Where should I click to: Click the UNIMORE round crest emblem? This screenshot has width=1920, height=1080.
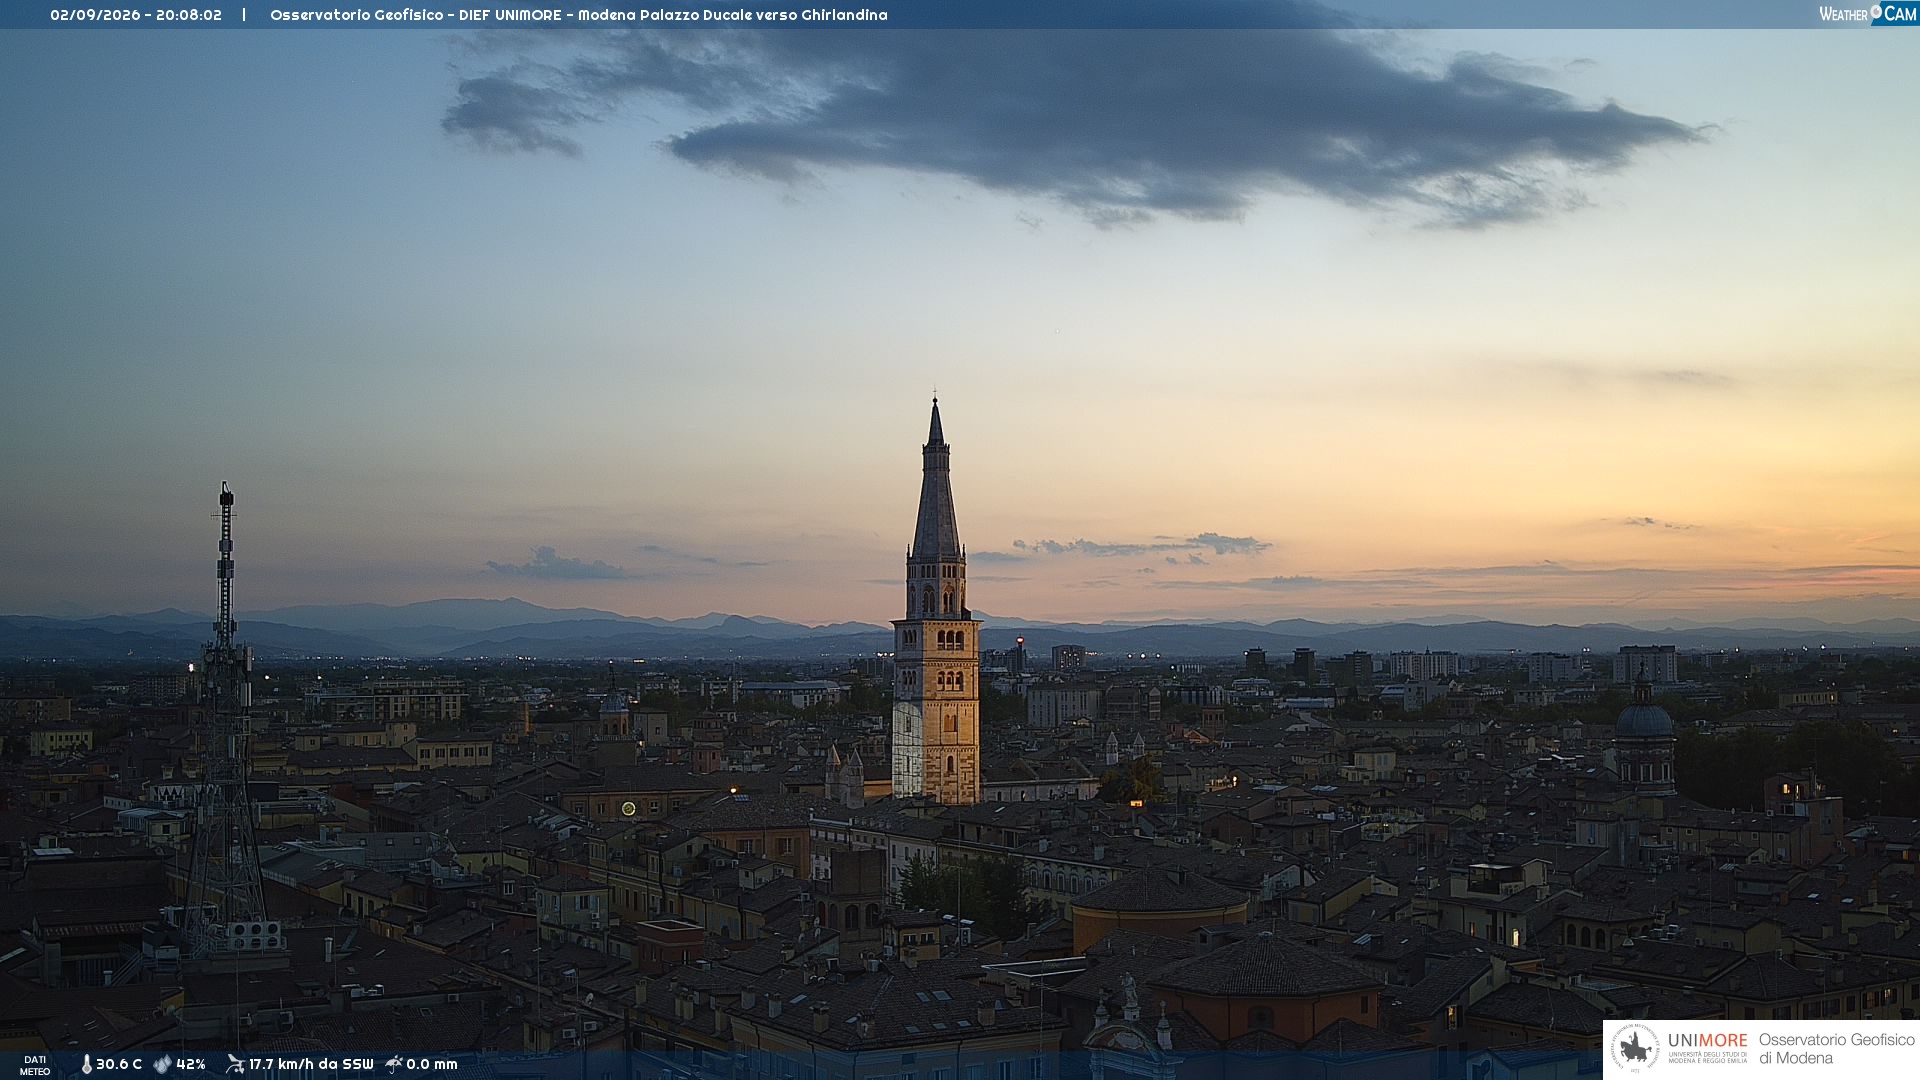(1635, 1049)
